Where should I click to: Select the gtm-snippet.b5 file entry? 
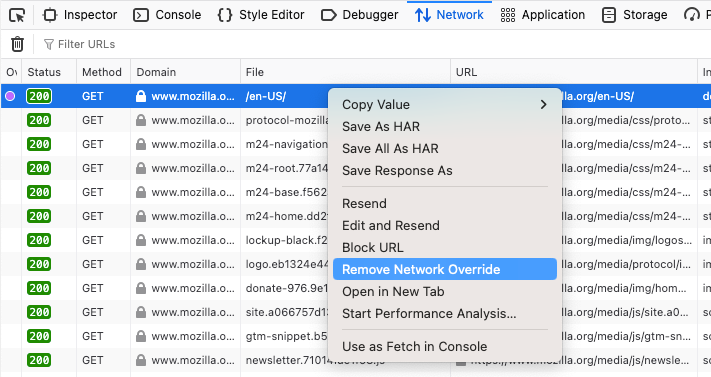[287, 336]
